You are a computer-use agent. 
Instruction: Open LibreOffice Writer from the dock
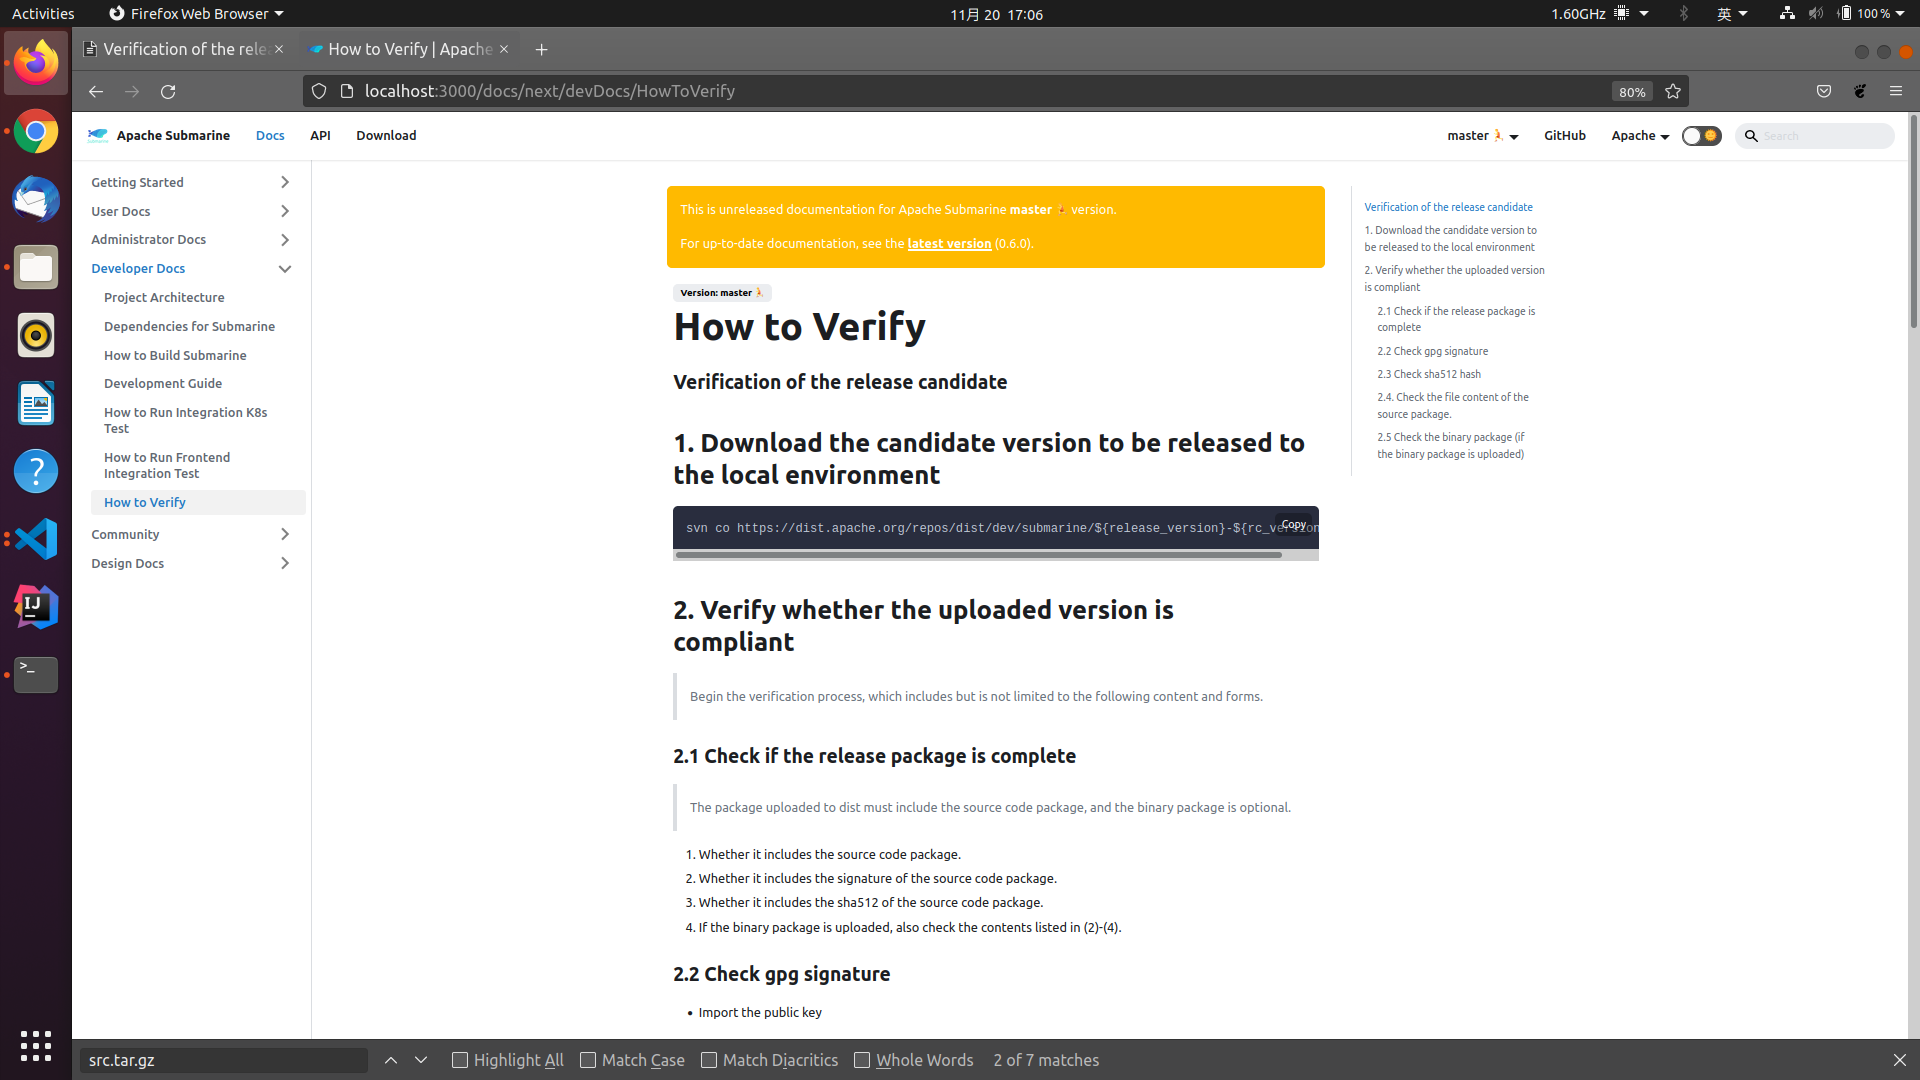[36, 403]
